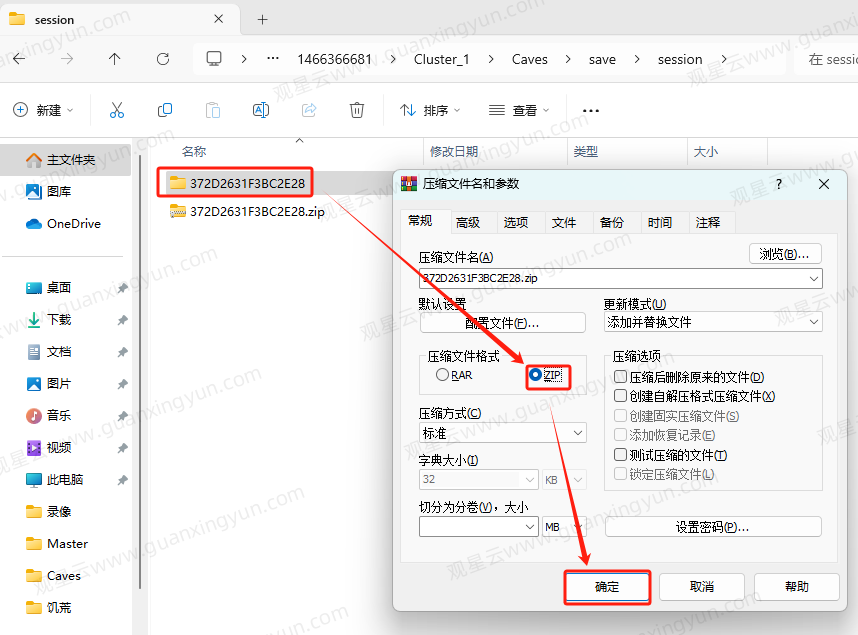Switch to the 高级 advanced tab
Viewport: 858px width, 635px height.
[x=467, y=222]
